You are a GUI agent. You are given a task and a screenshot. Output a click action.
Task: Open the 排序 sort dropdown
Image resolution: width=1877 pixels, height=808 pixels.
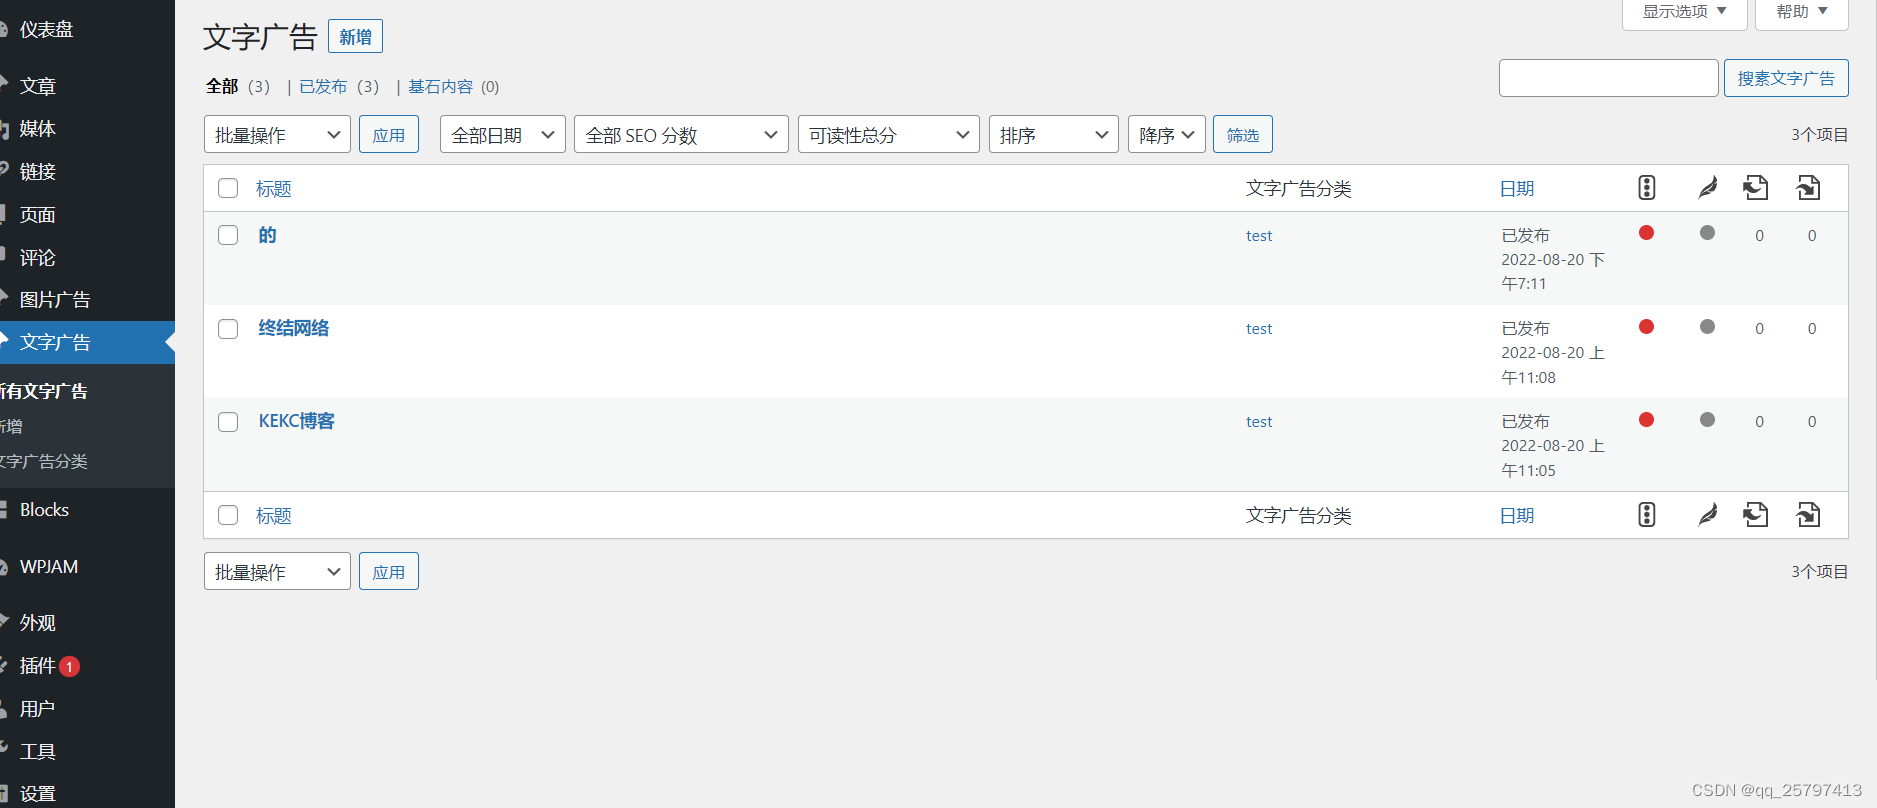point(1054,134)
